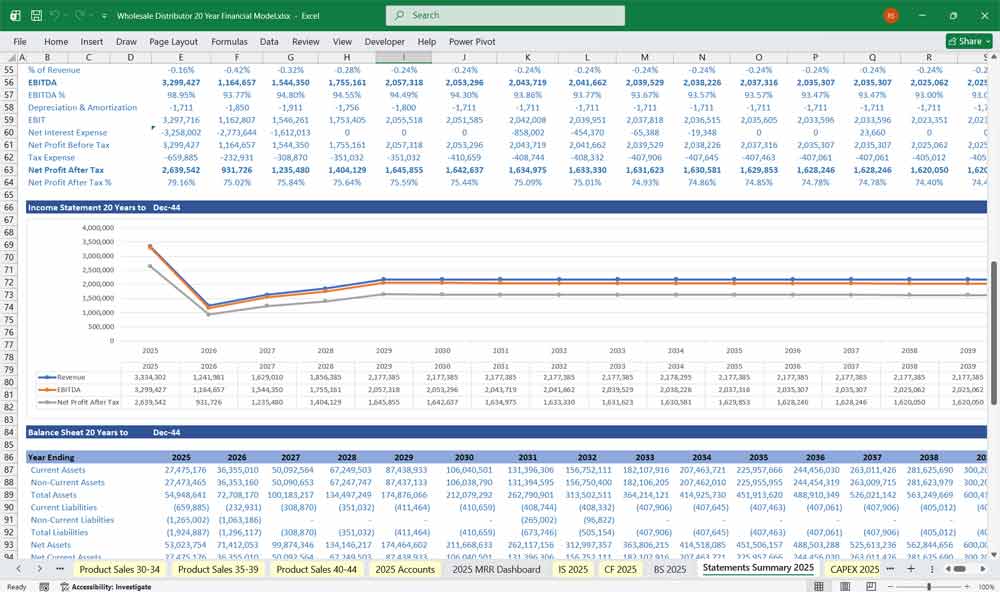Open Page Layout view via status bar icon
This screenshot has width=1000, height=592.
(845, 586)
